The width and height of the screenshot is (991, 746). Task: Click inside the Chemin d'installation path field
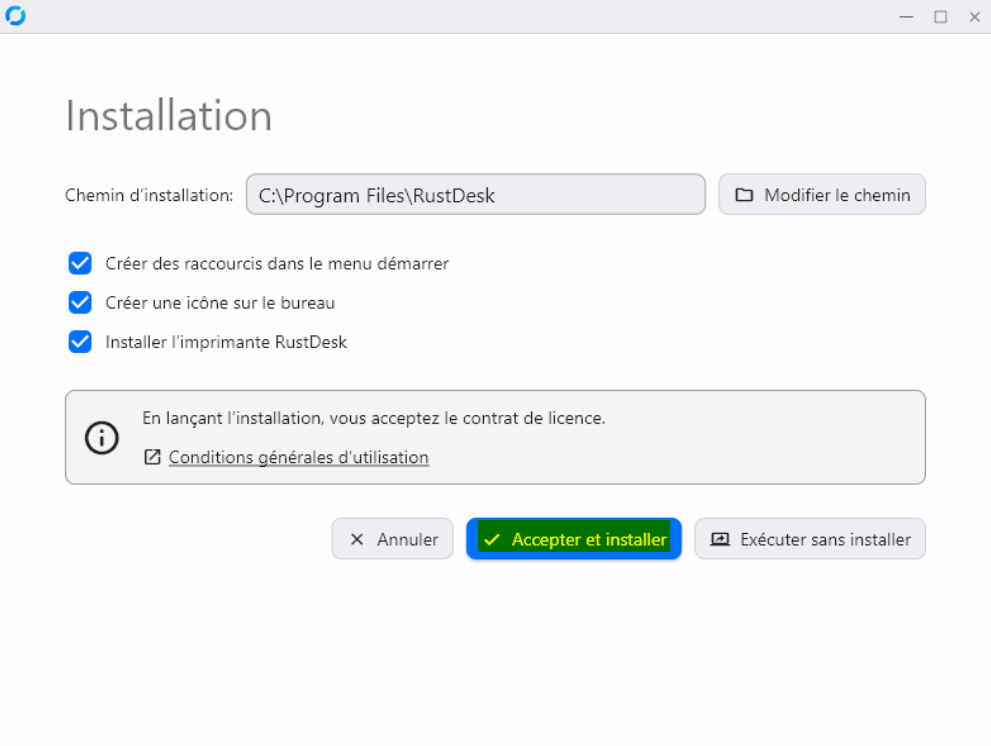[475, 195]
